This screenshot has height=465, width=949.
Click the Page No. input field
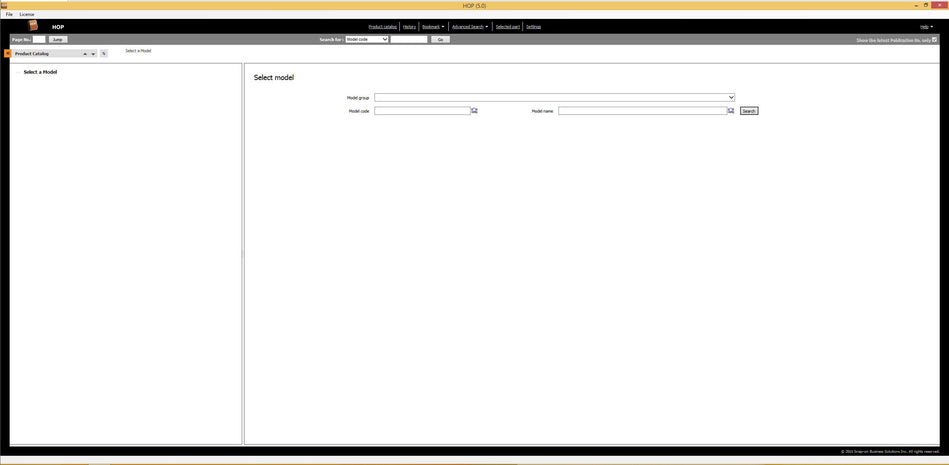(x=39, y=39)
